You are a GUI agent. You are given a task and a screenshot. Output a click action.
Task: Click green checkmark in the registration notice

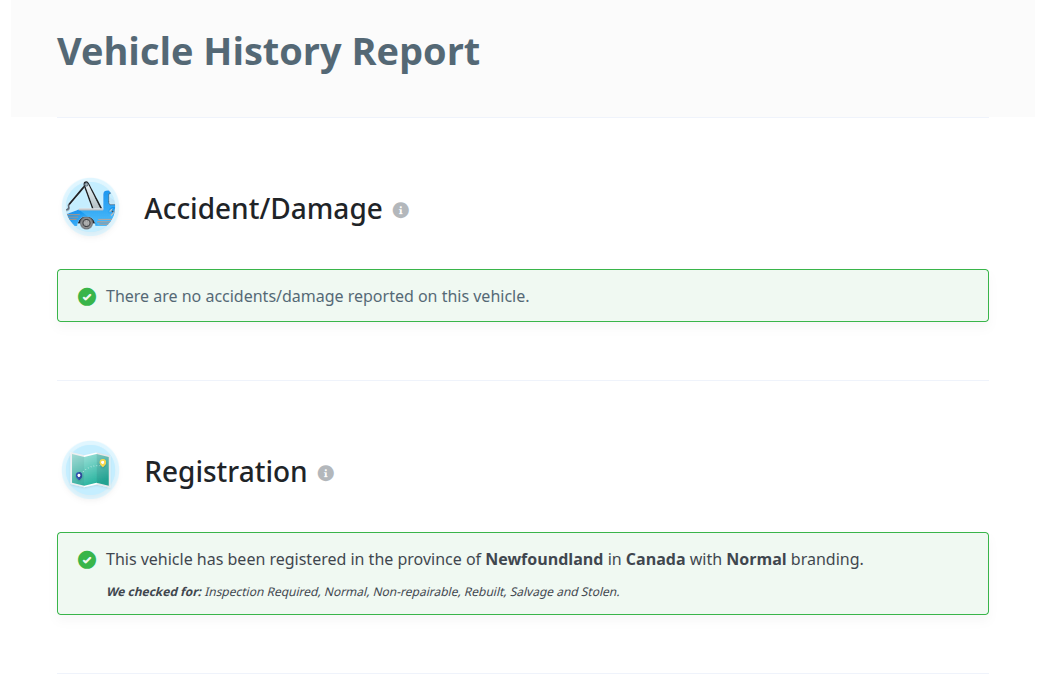pyautogui.click(x=87, y=560)
